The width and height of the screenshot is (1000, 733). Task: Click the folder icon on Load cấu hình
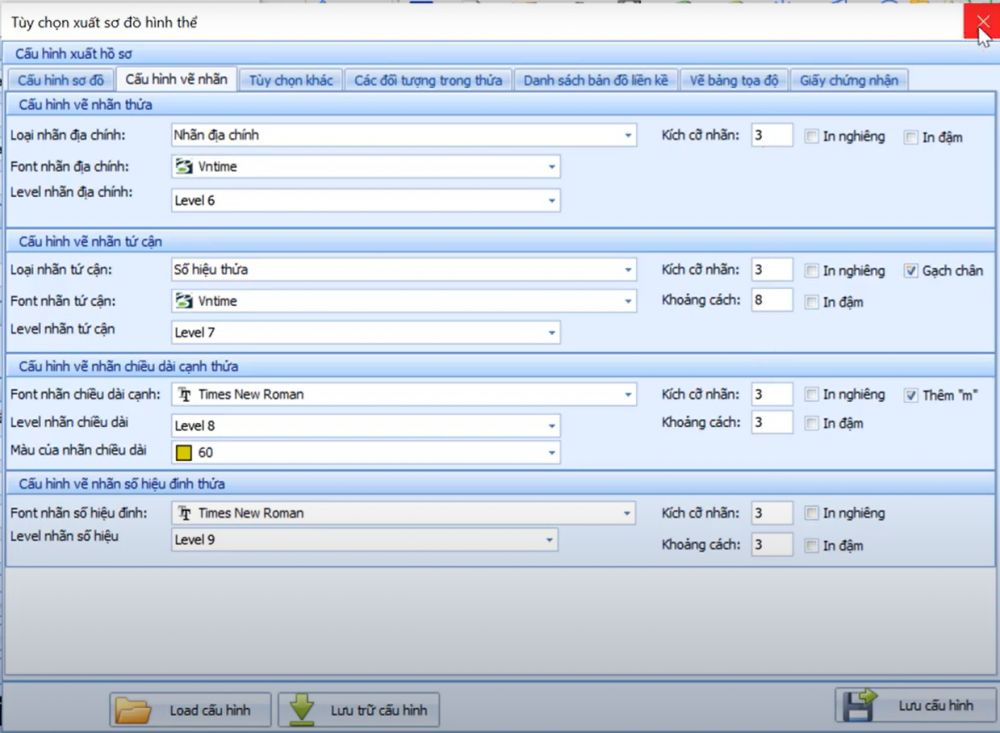(x=132, y=710)
